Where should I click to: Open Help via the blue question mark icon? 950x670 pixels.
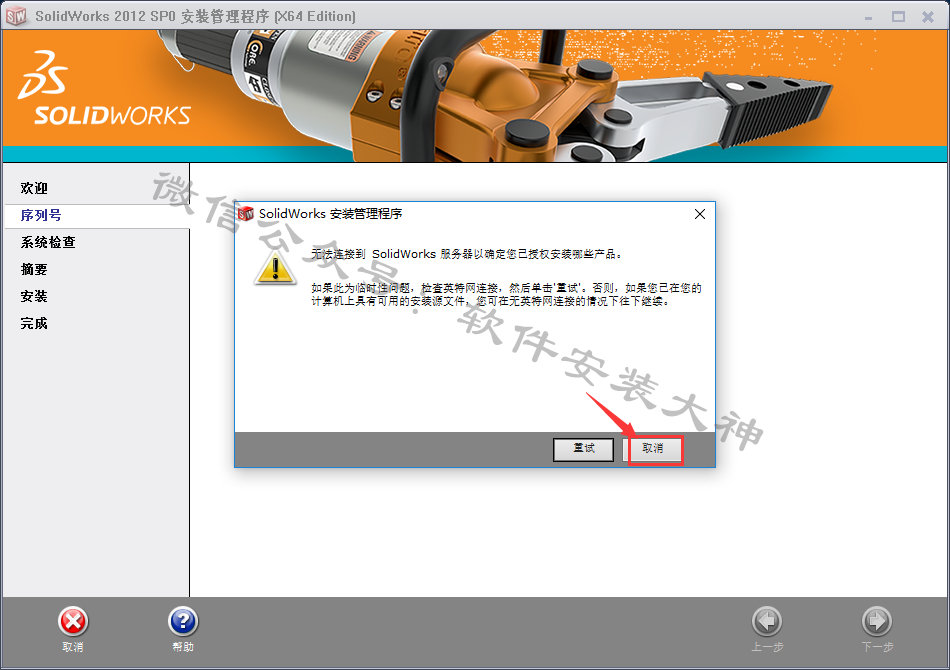pyautogui.click(x=183, y=622)
